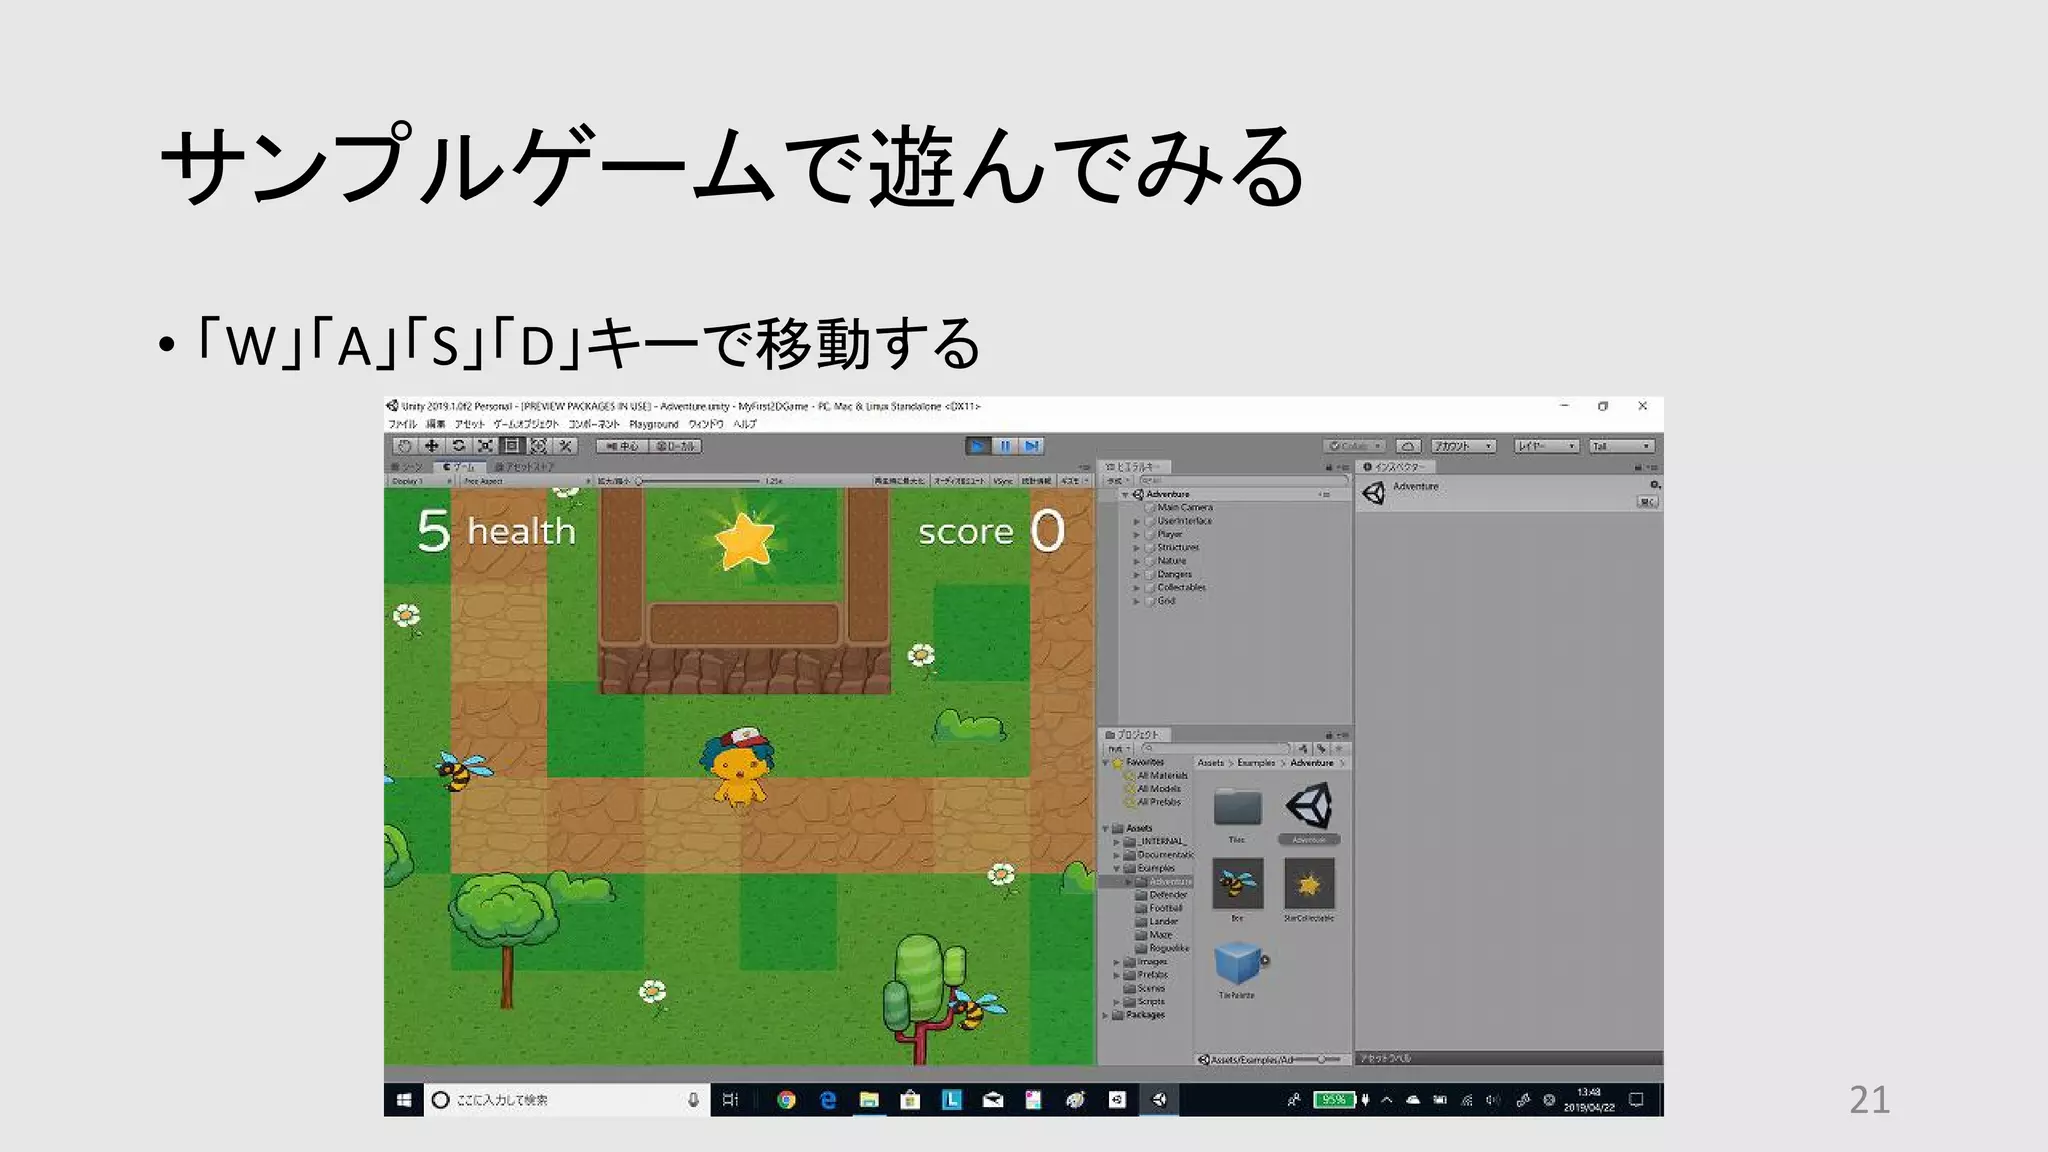Open the ファイル menu

coord(402,424)
